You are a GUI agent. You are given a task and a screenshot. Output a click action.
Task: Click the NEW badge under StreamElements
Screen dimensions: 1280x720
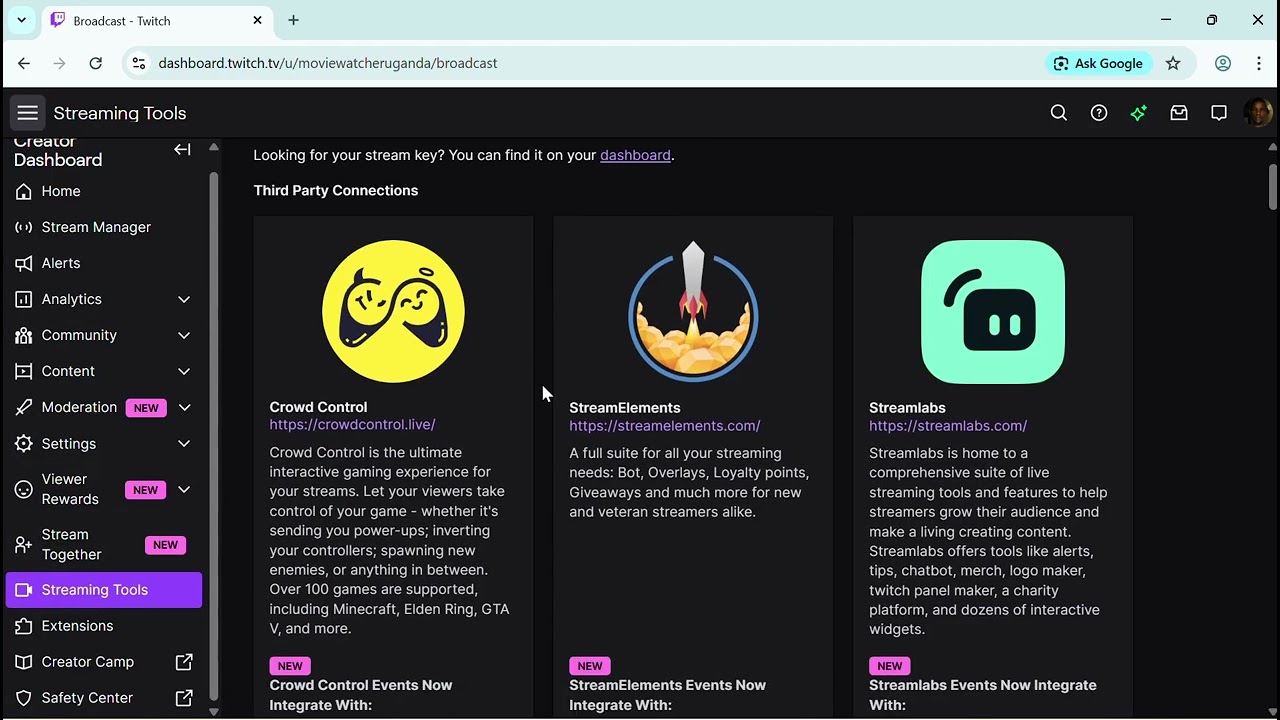[x=590, y=666]
